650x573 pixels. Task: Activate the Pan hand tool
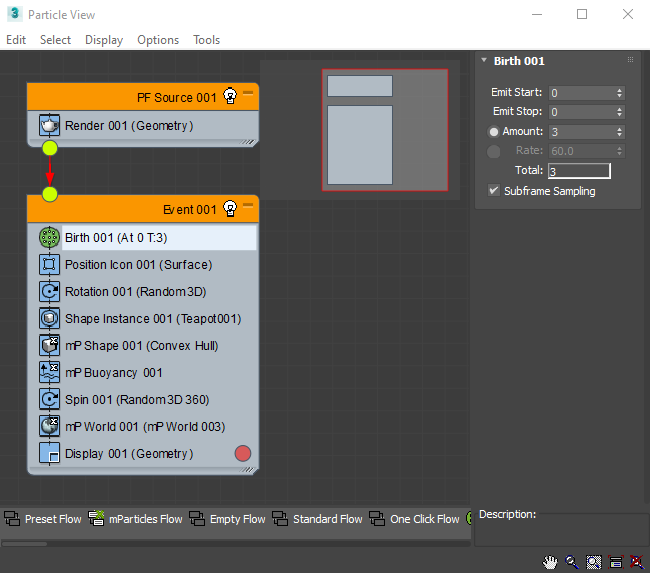[x=551, y=562]
